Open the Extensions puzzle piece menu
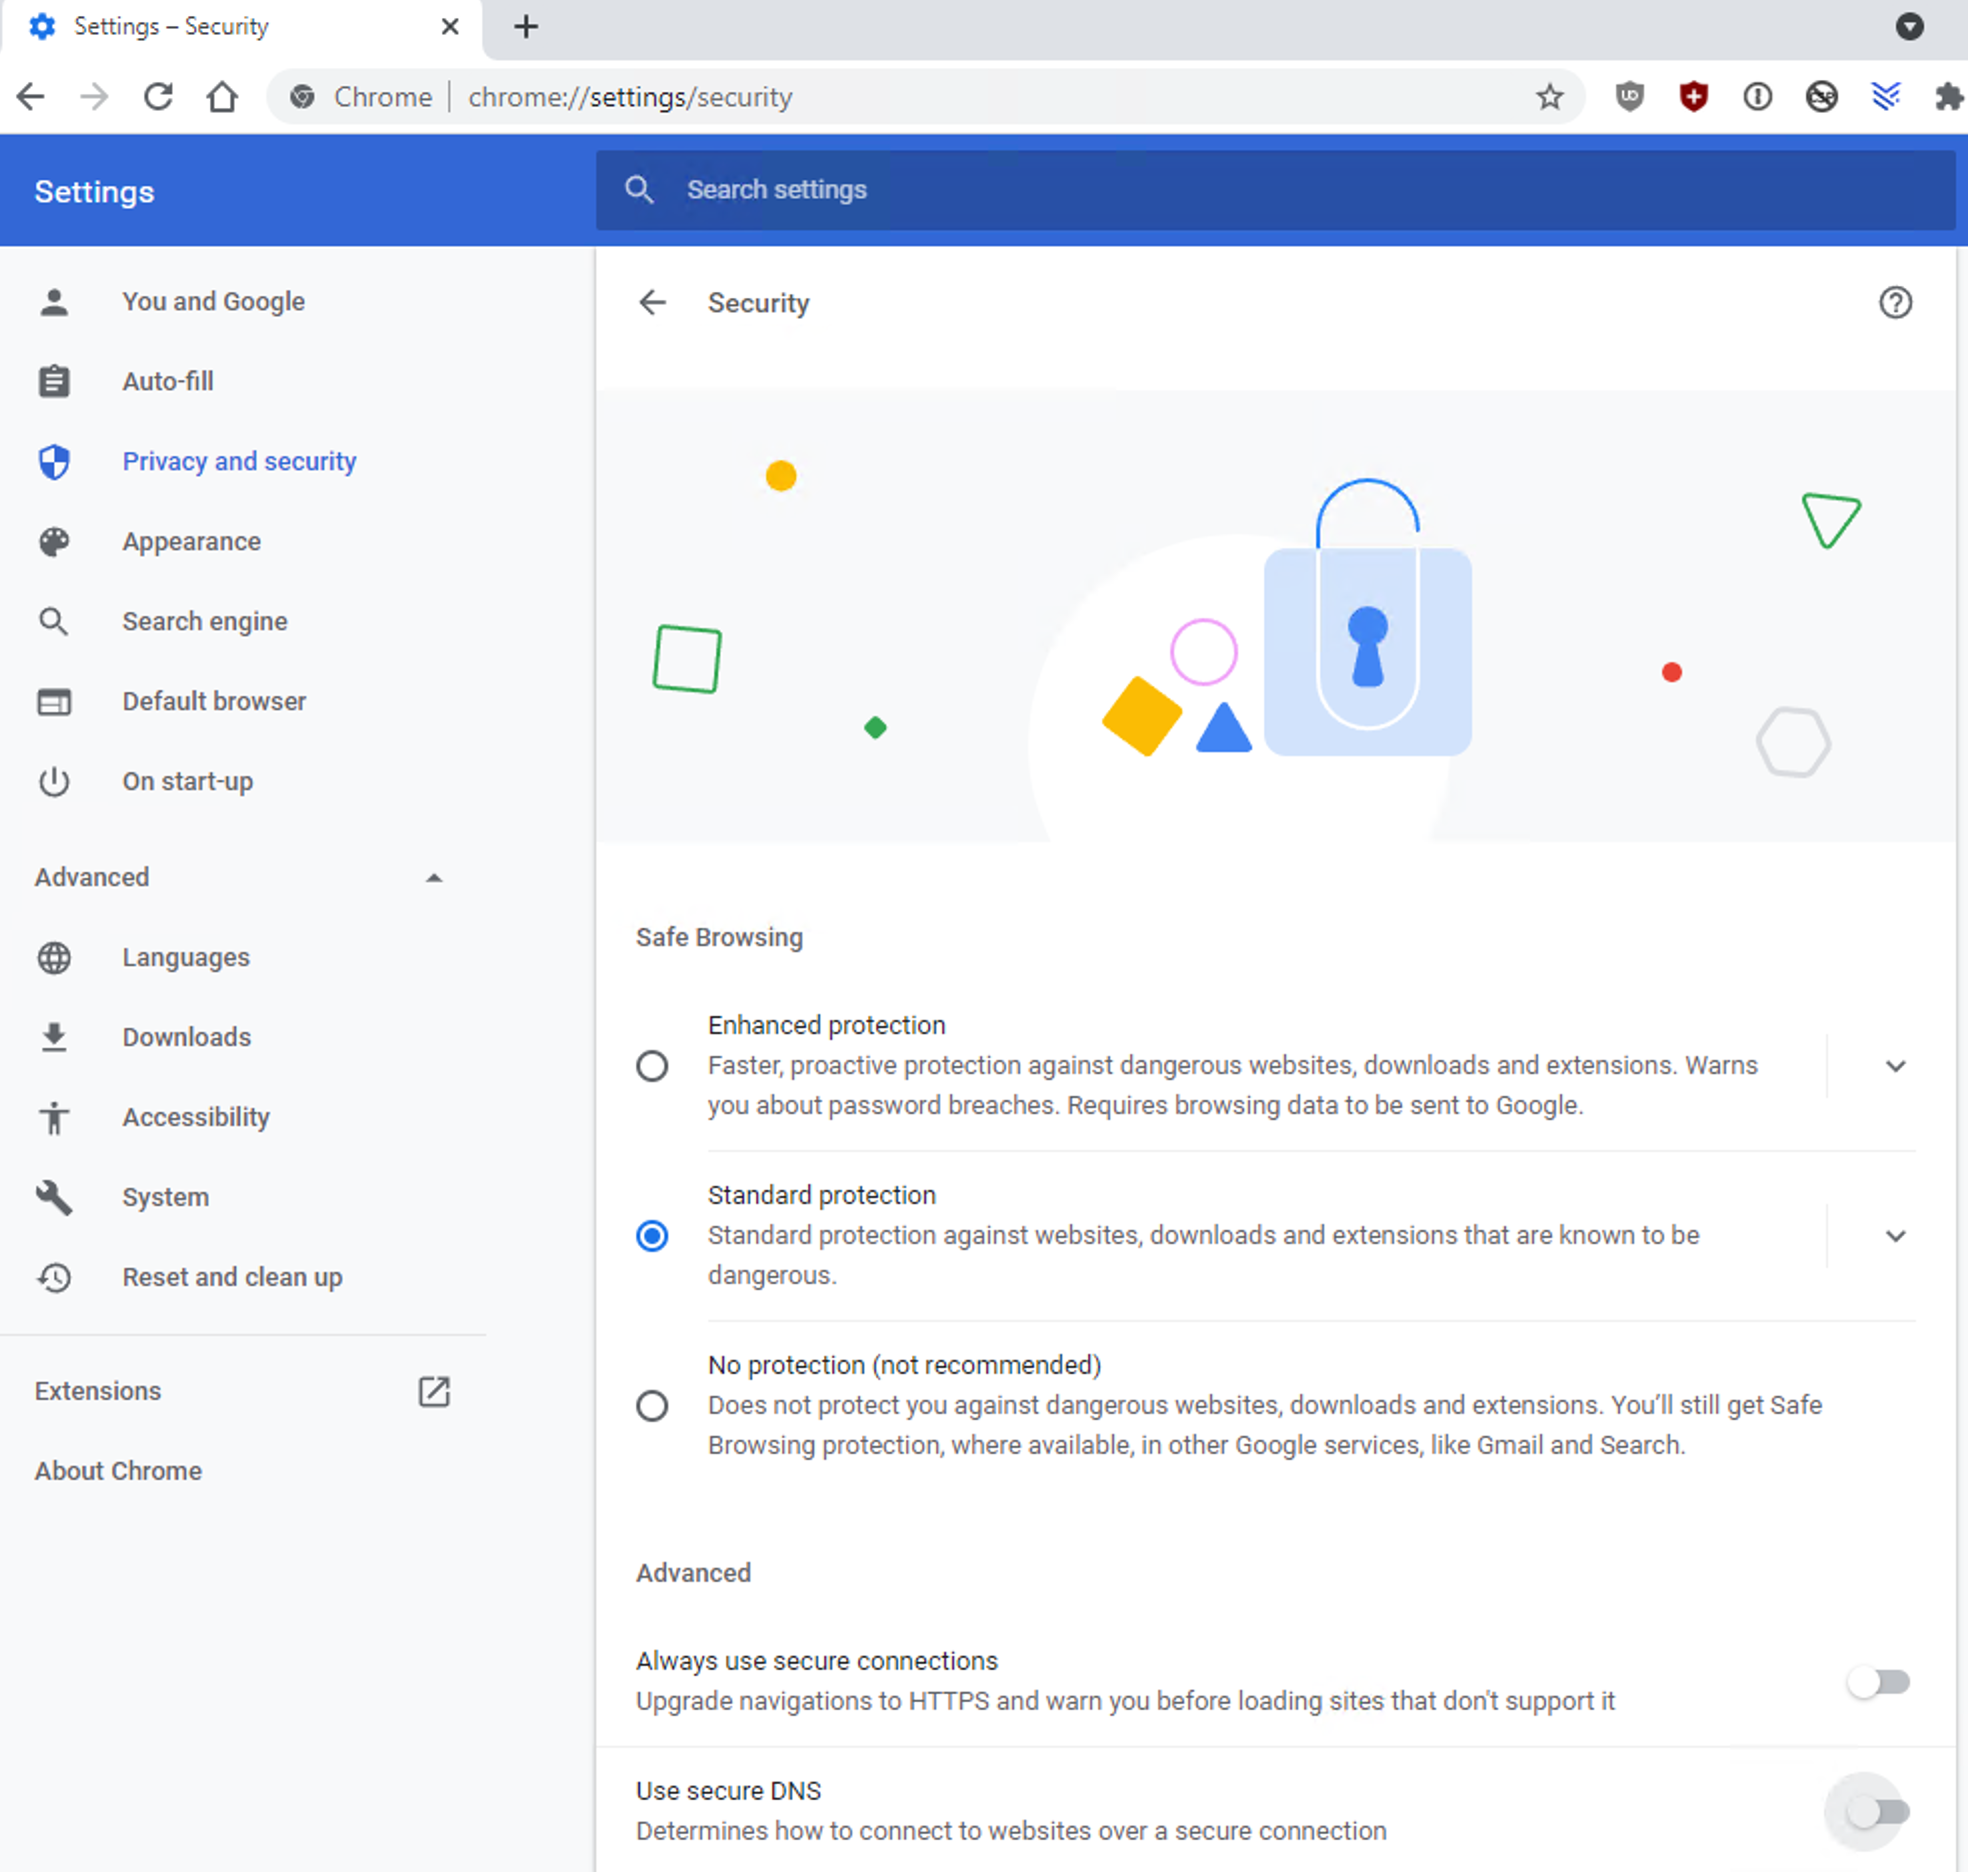The height and width of the screenshot is (1872, 1968). [1949, 97]
